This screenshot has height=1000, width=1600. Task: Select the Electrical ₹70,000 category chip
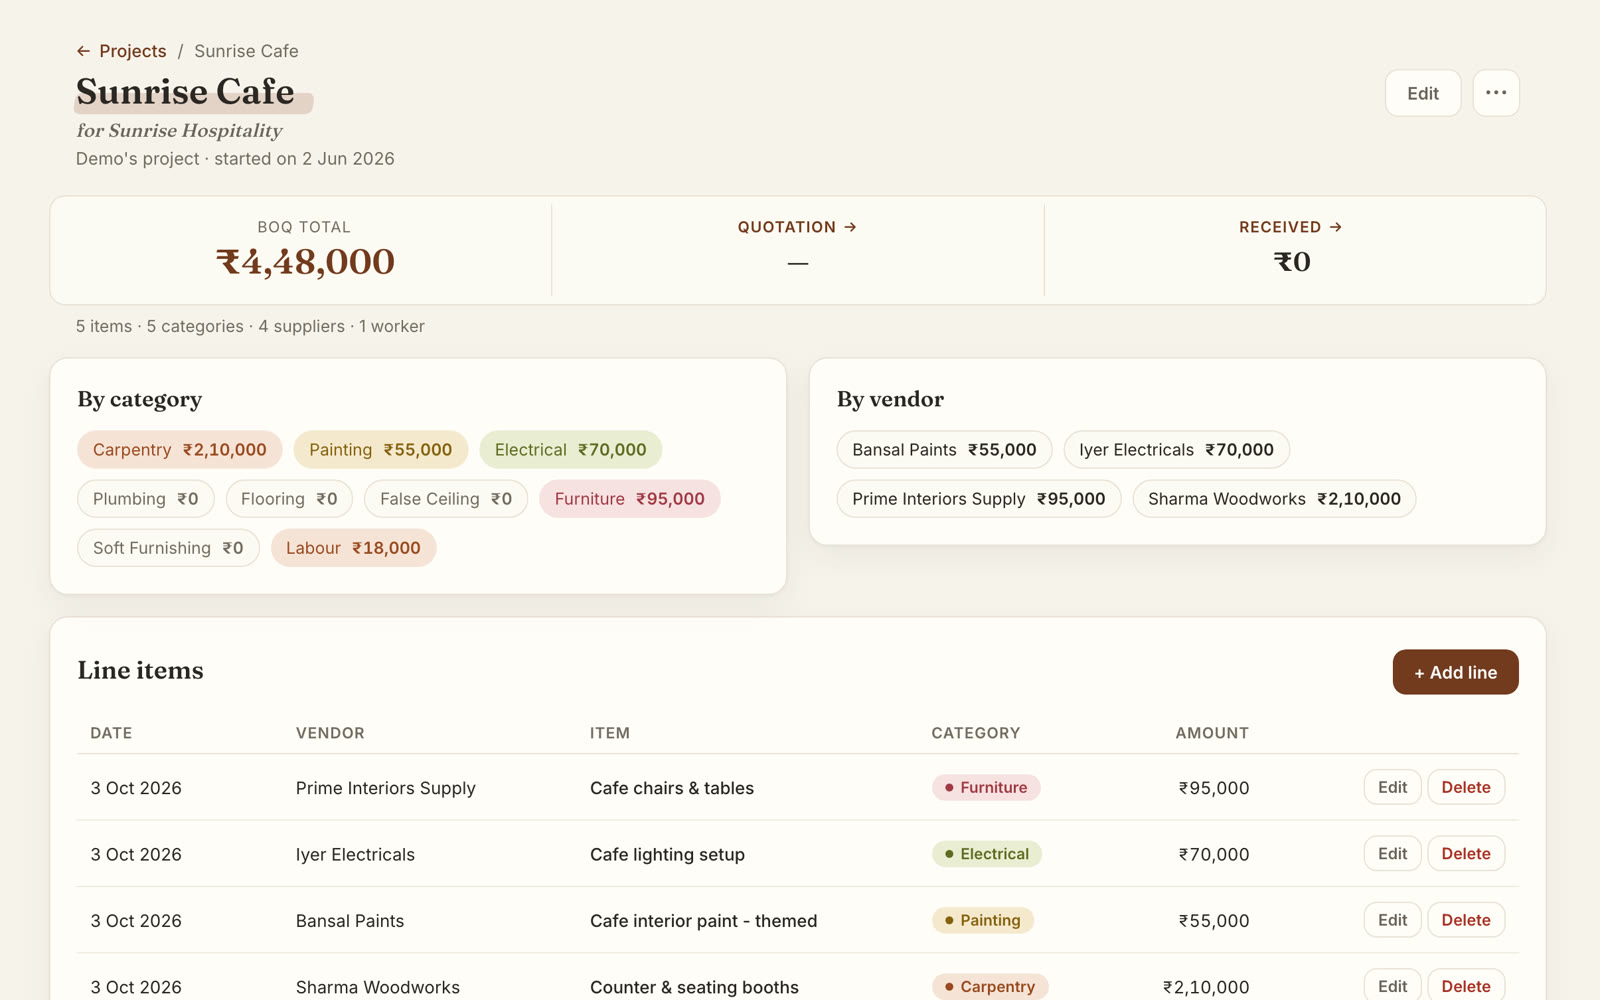click(570, 450)
